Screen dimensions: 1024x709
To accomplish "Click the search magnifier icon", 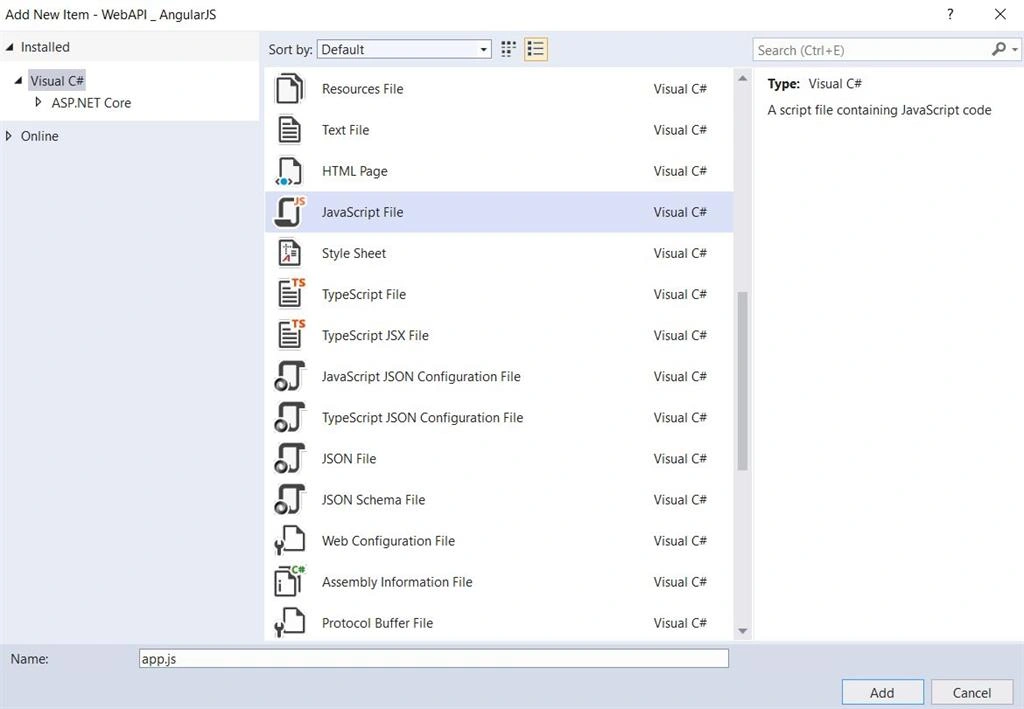I will click(x=999, y=50).
